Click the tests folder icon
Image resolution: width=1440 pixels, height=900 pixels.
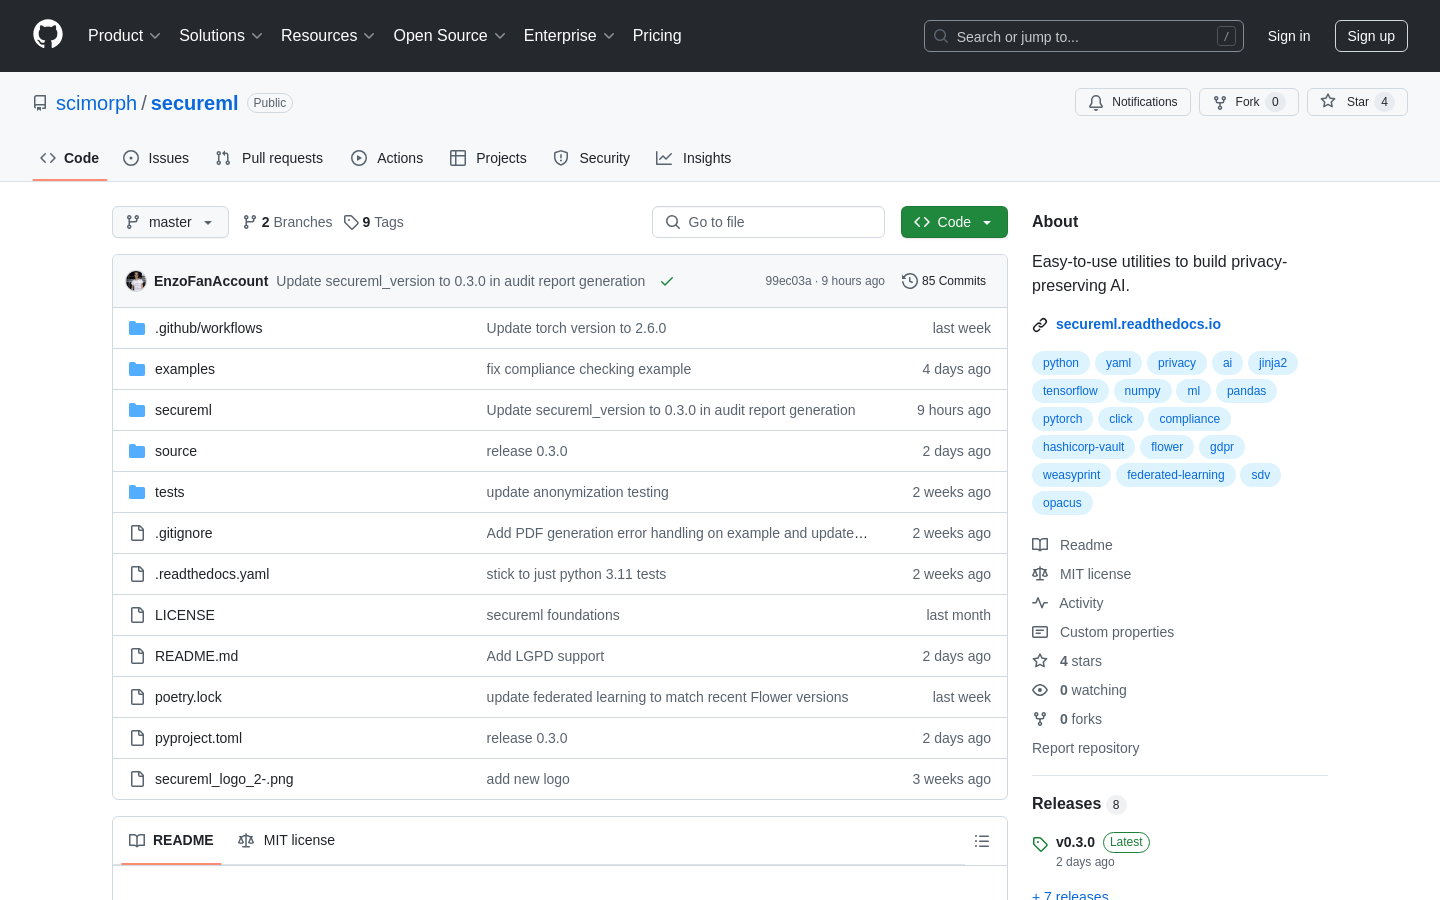tap(137, 492)
